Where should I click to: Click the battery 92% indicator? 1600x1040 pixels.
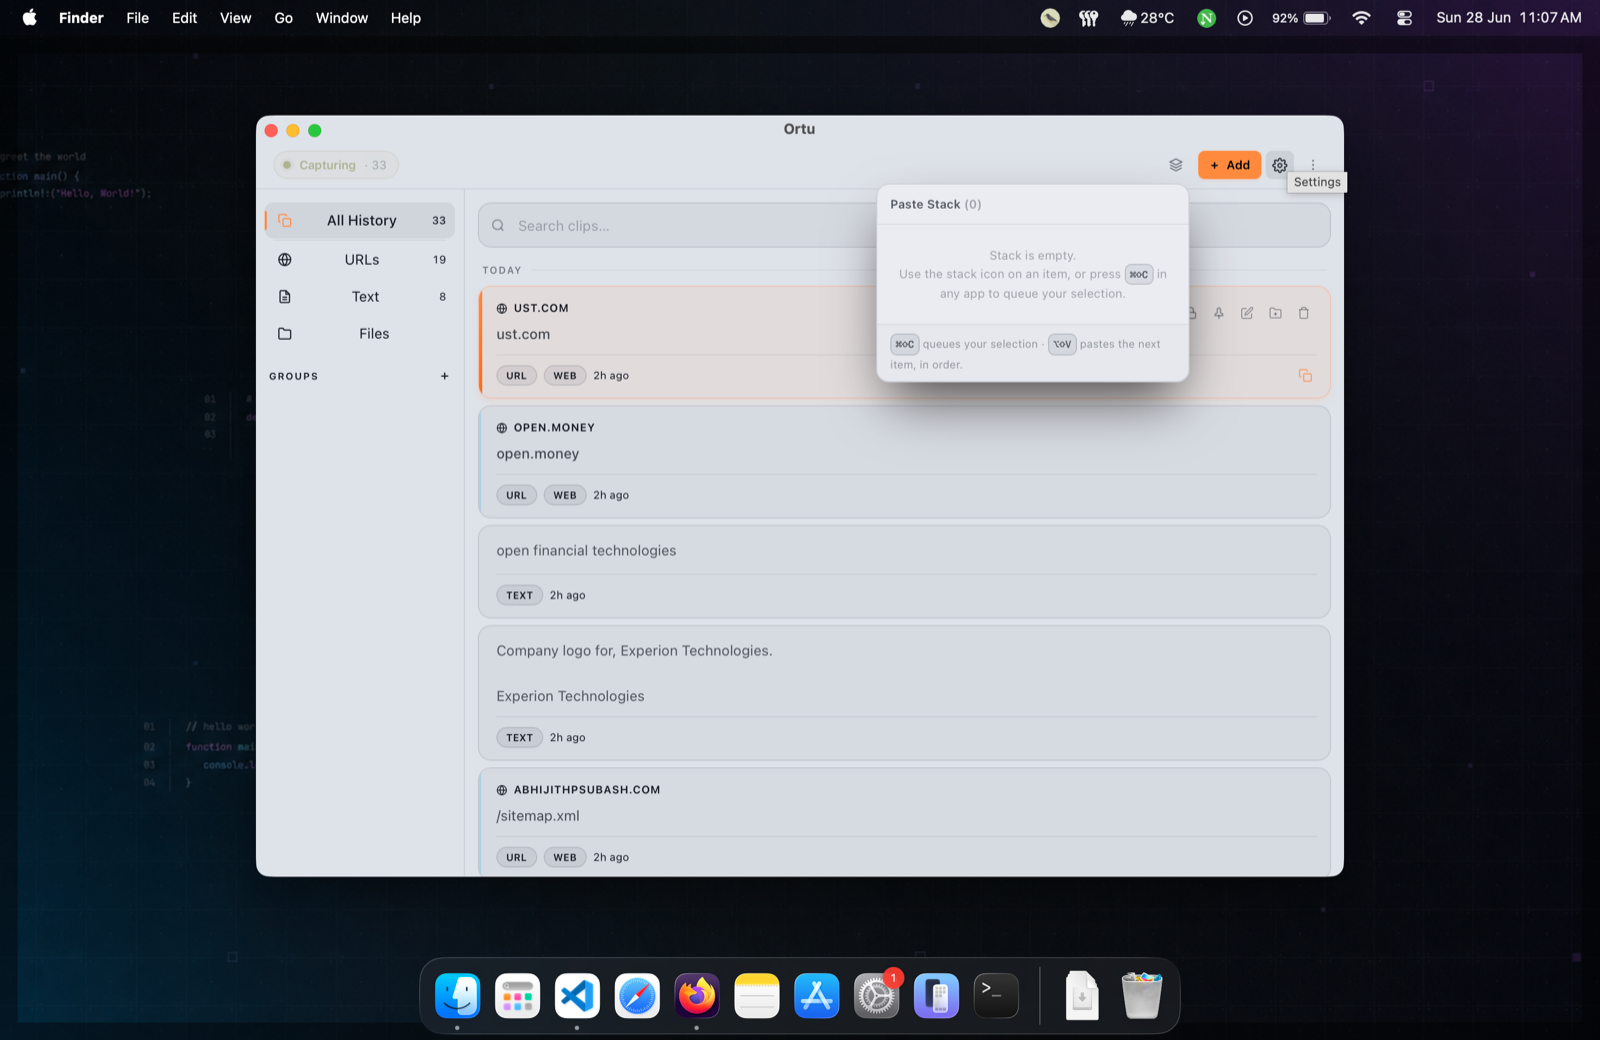click(1300, 18)
